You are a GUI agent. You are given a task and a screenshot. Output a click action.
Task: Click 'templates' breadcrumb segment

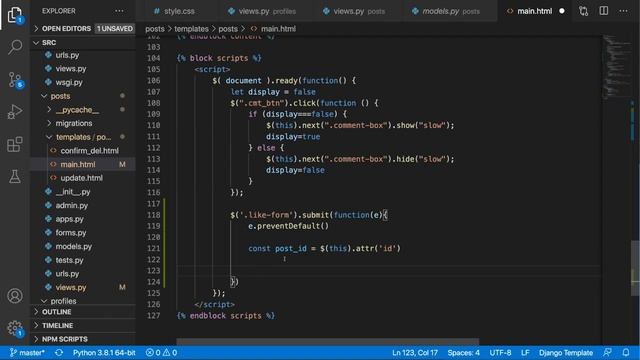coord(191,29)
